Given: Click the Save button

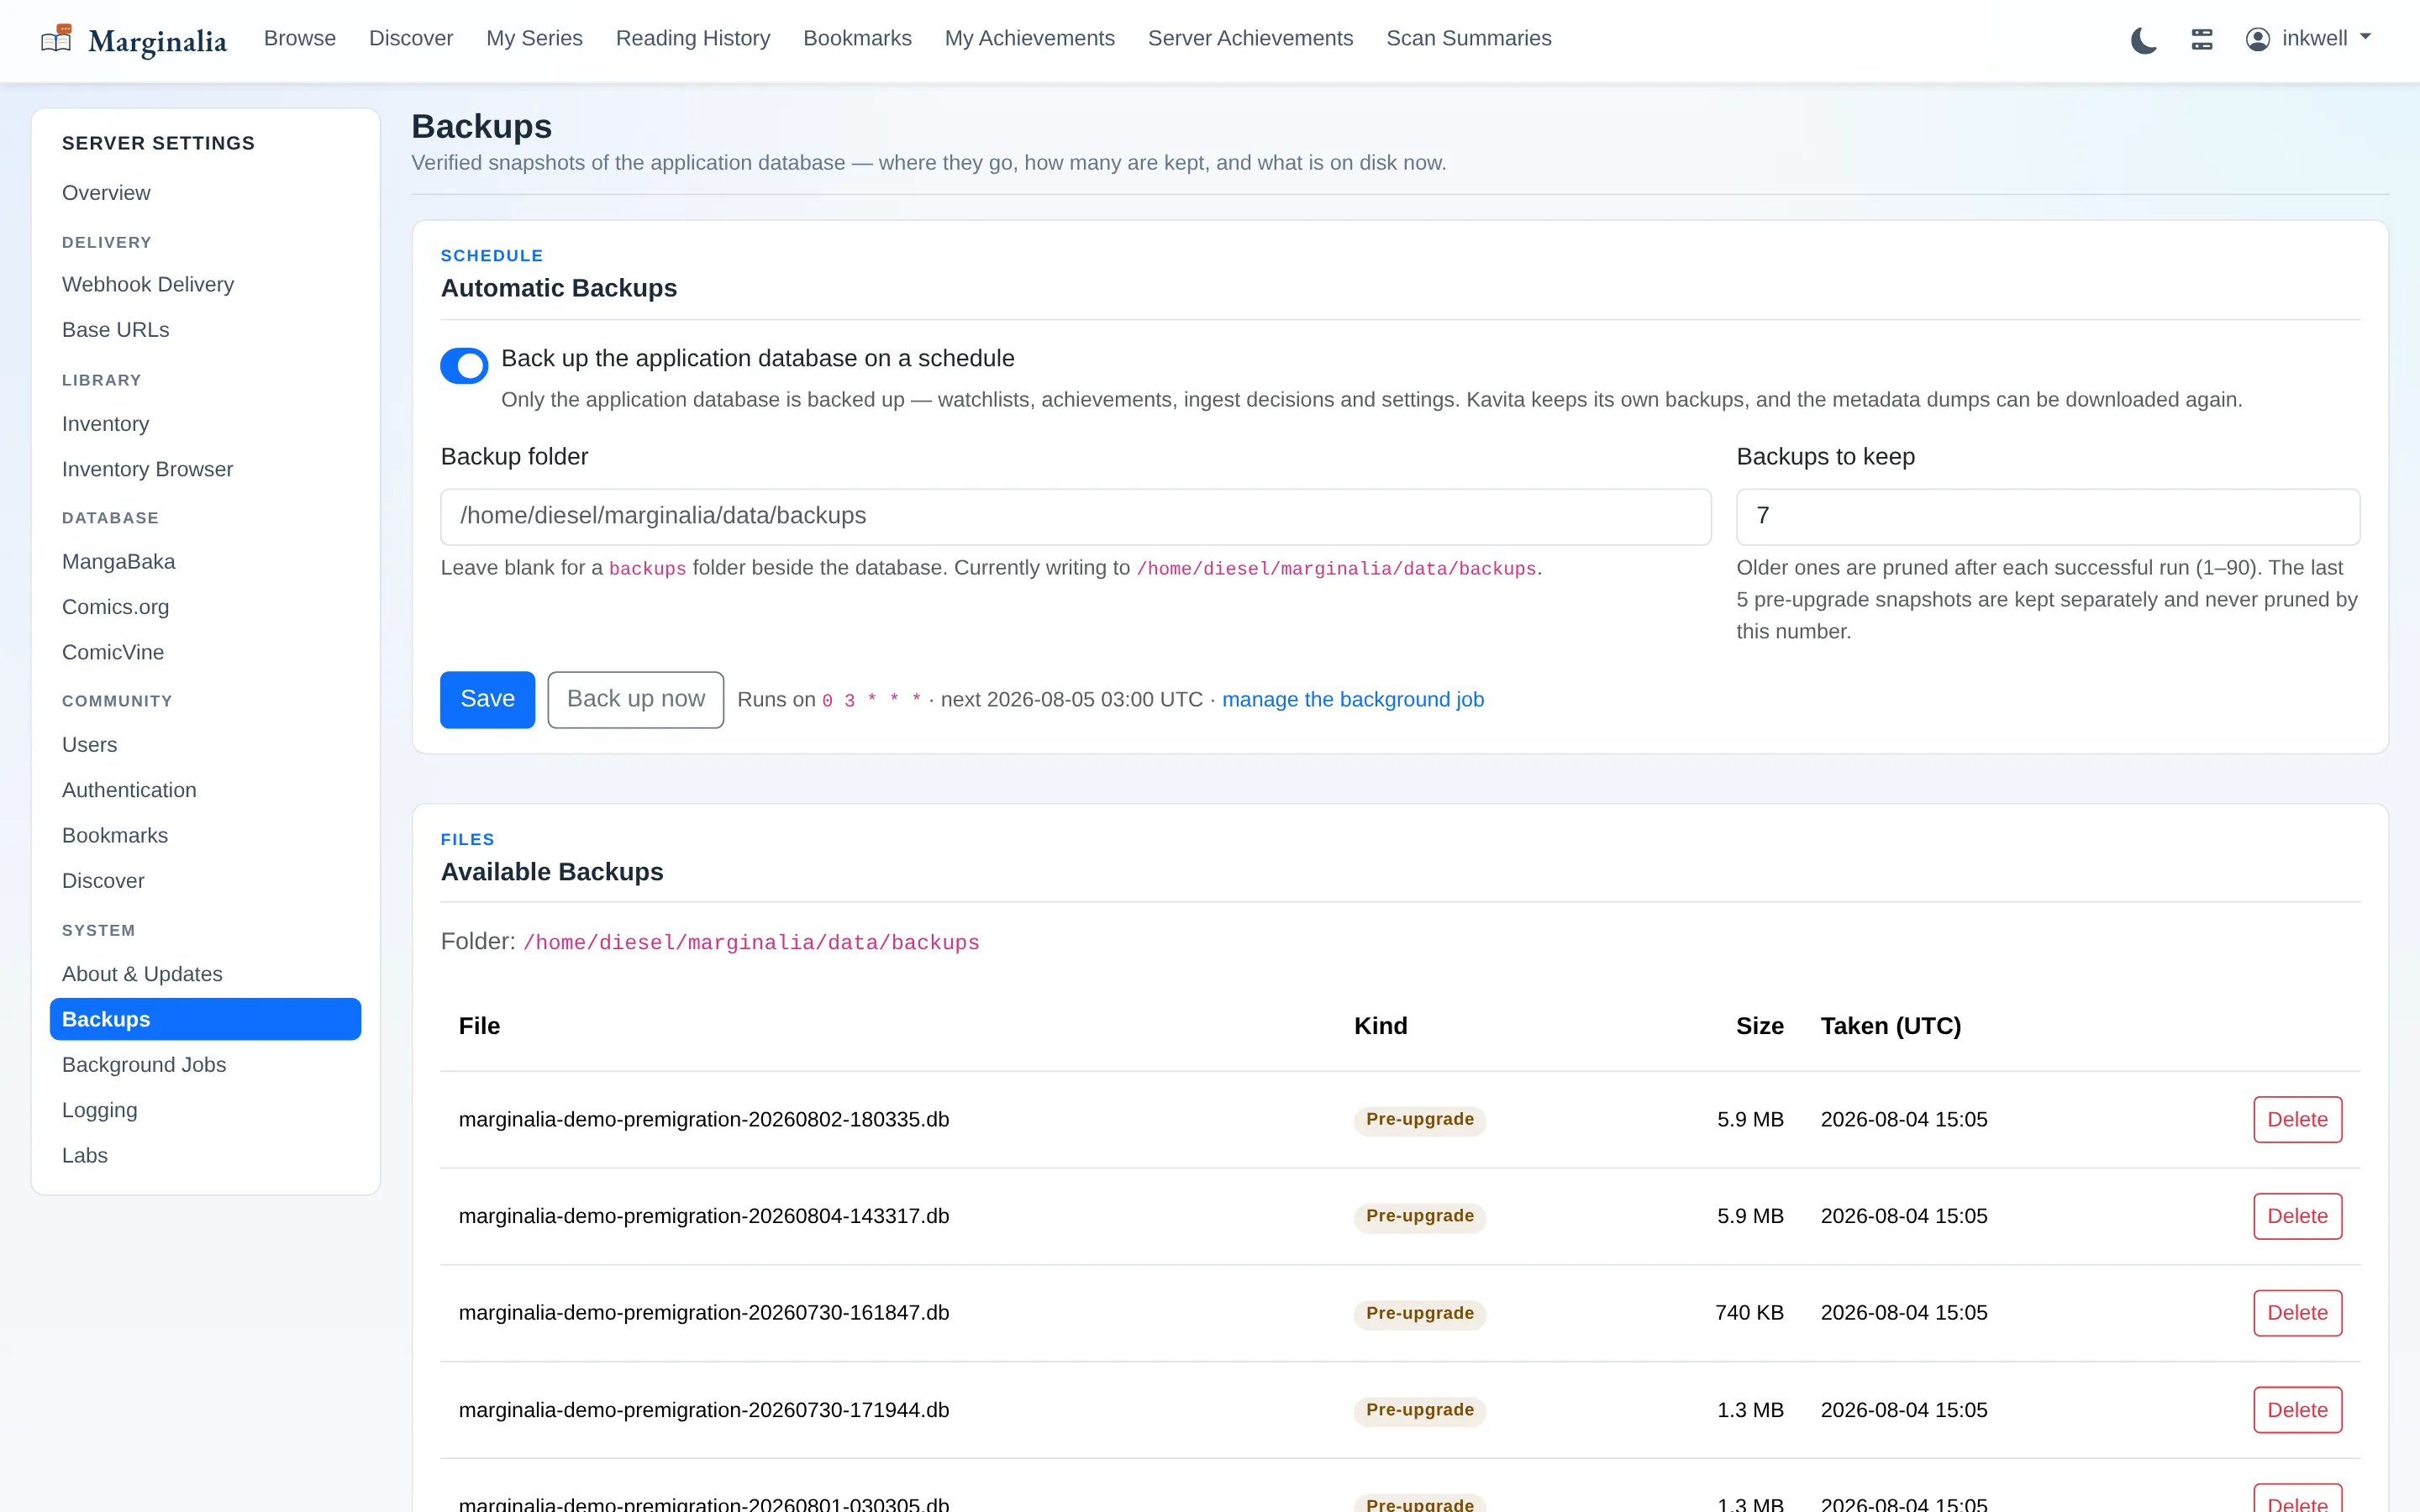Looking at the screenshot, I should (487, 699).
